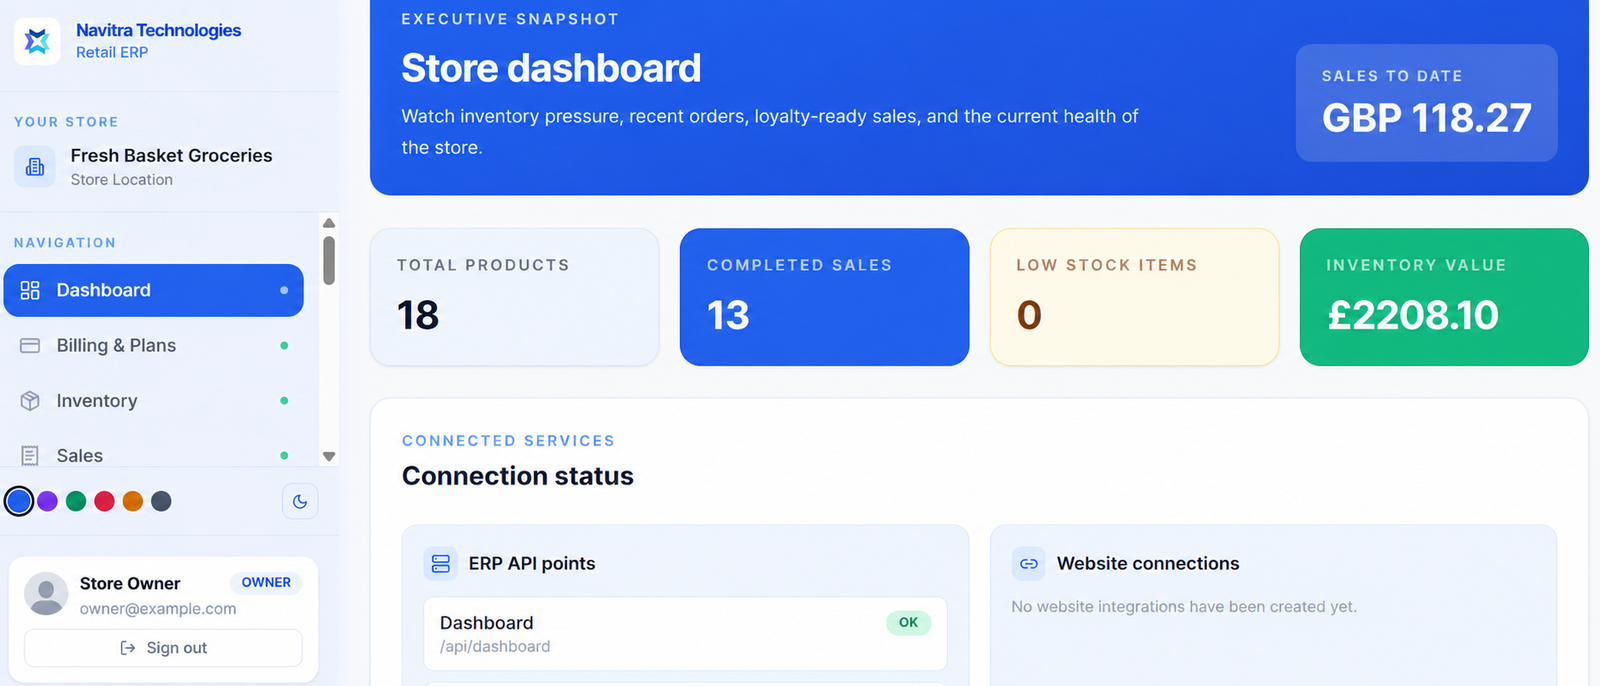Click the Navitra Technologies star logo
The width and height of the screenshot is (1600, 686).
coord(37,41)
